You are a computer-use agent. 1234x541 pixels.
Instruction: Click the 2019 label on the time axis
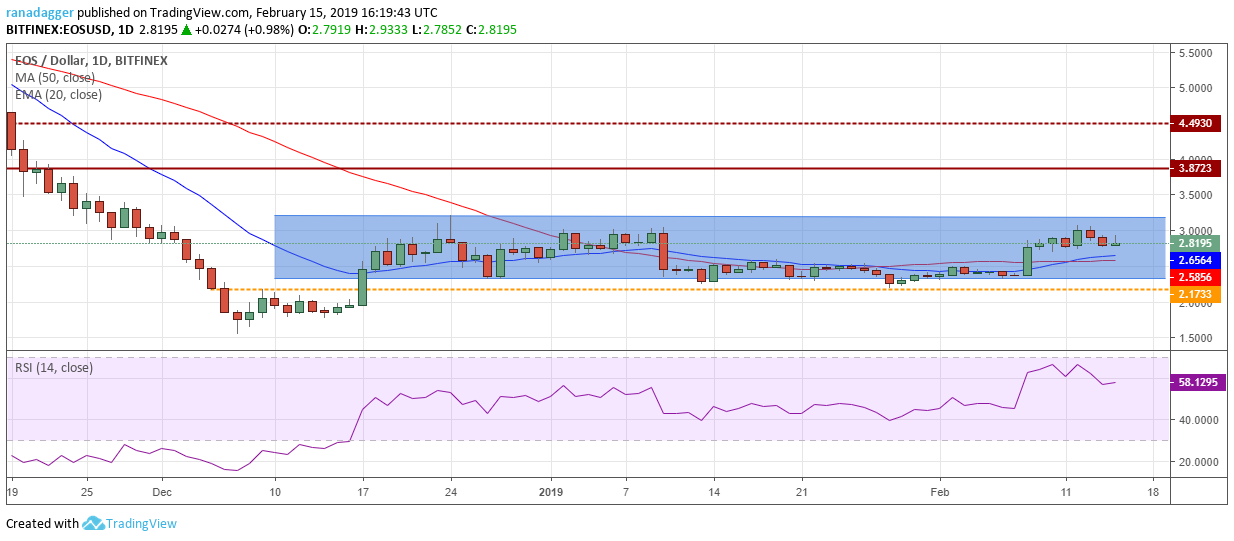coord(551,493)
